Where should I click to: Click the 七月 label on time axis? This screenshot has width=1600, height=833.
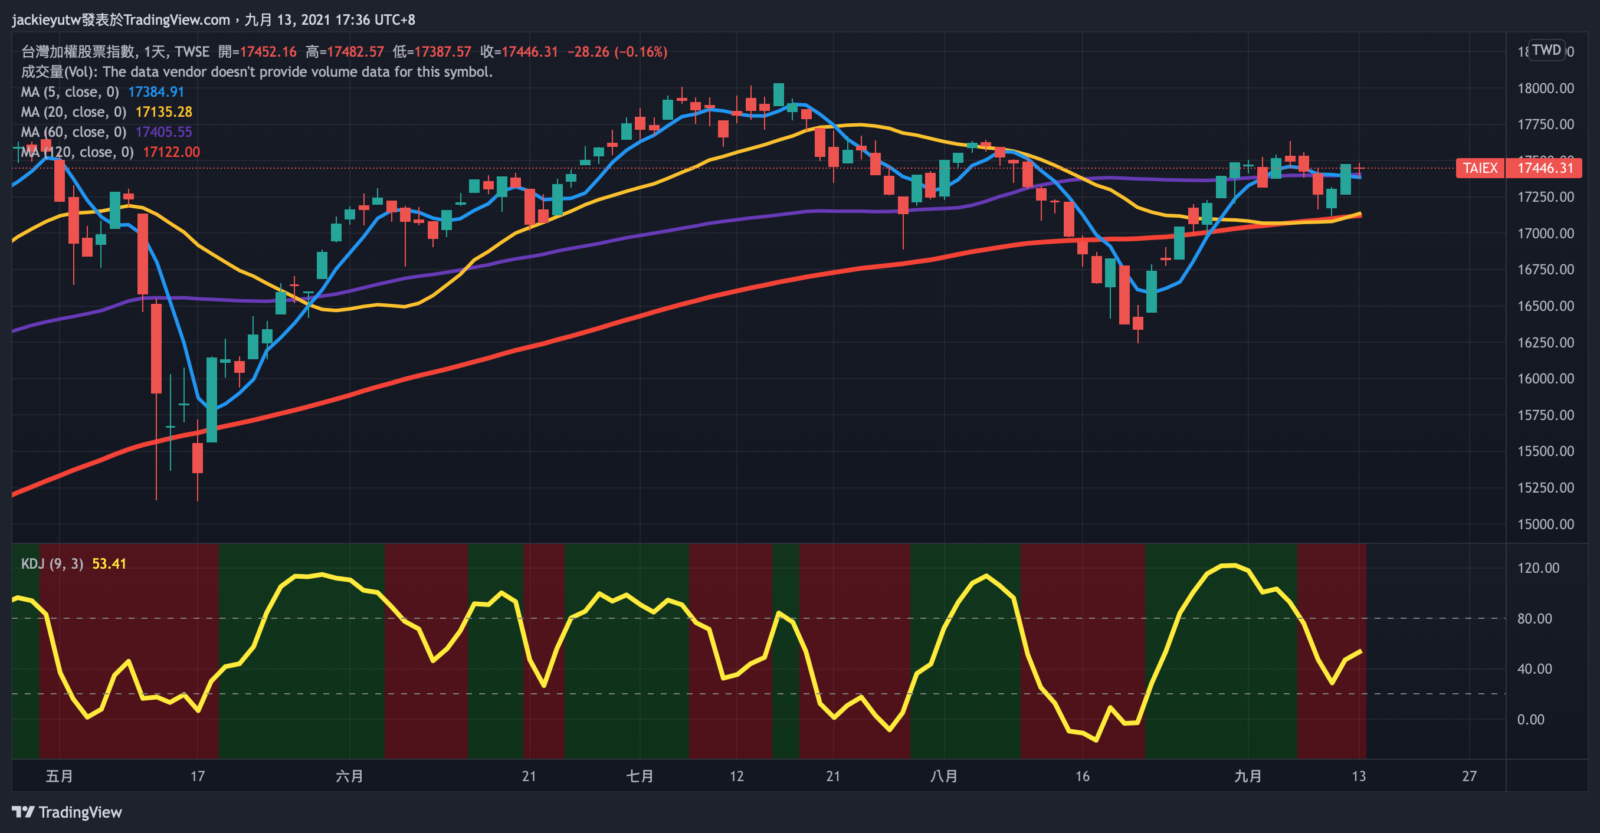pyautogui.click(x=640, y=776)
